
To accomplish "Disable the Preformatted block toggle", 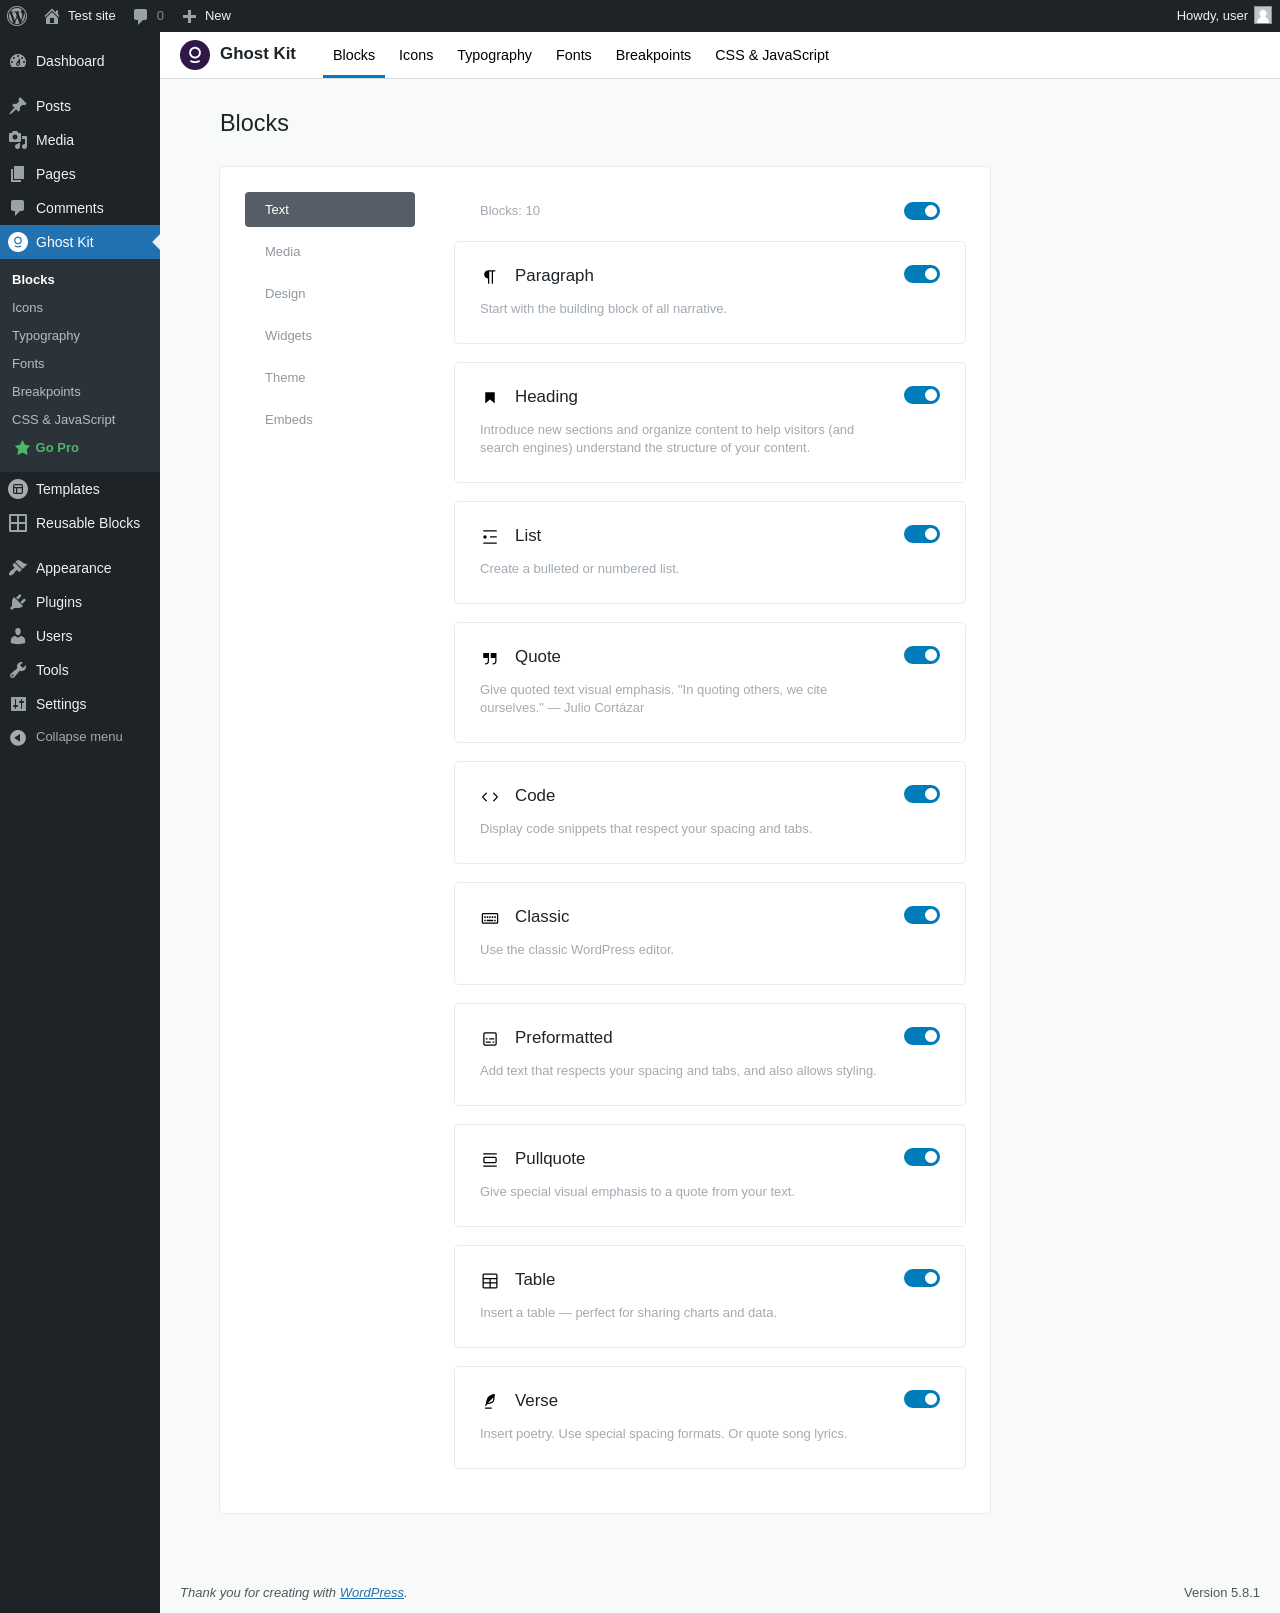I will pyautogui.click(x=922, y=1036).
